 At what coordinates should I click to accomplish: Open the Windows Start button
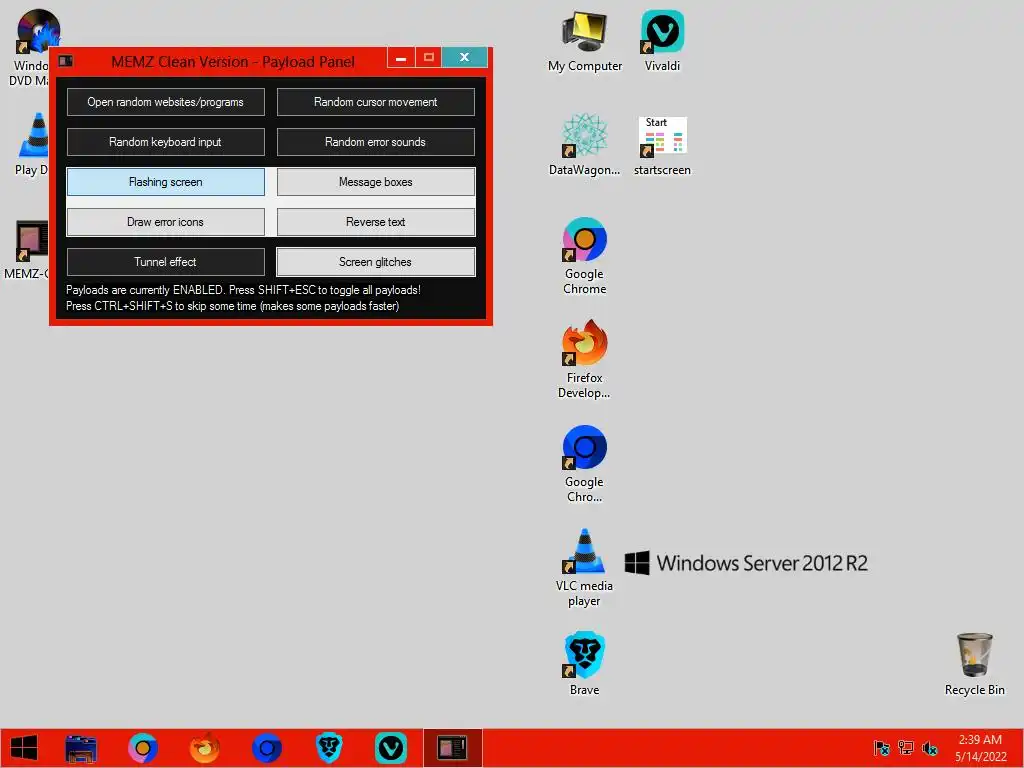24,748
